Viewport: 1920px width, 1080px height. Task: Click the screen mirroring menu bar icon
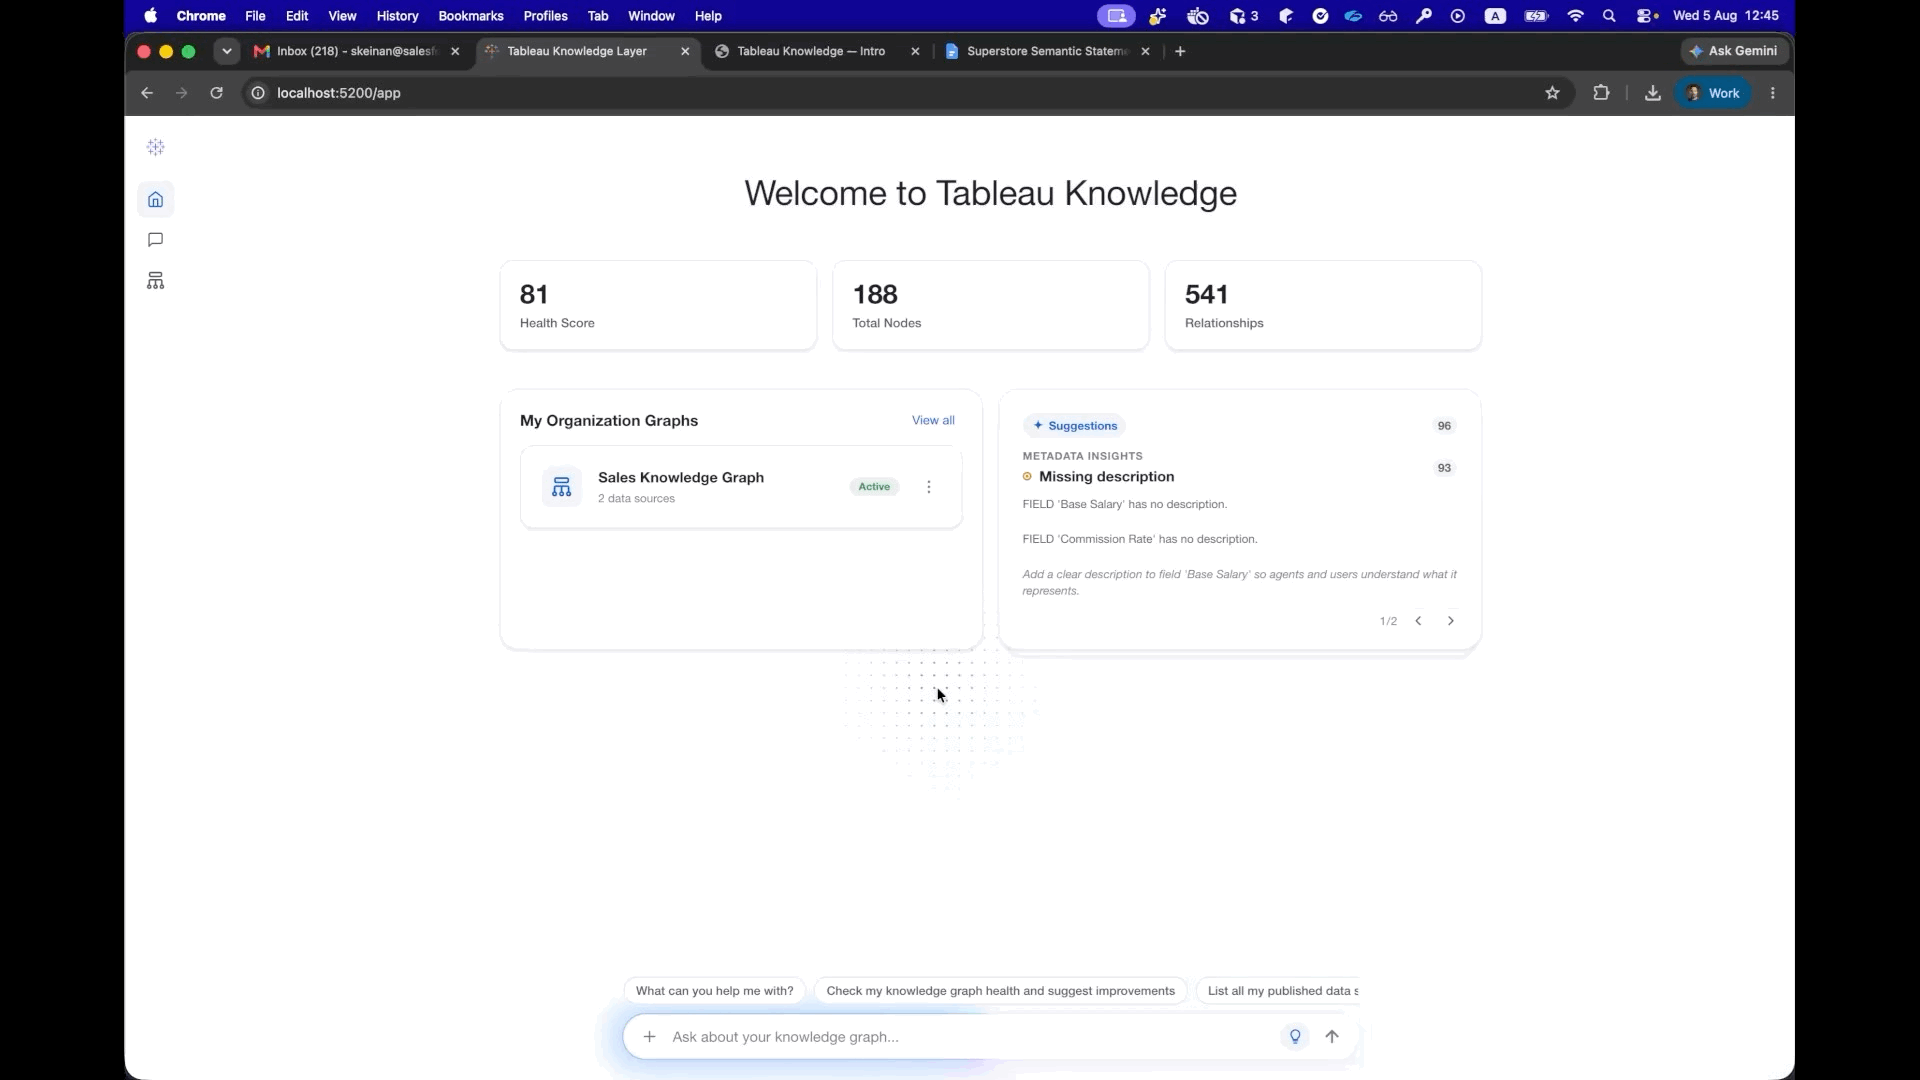click(1116, 16)
